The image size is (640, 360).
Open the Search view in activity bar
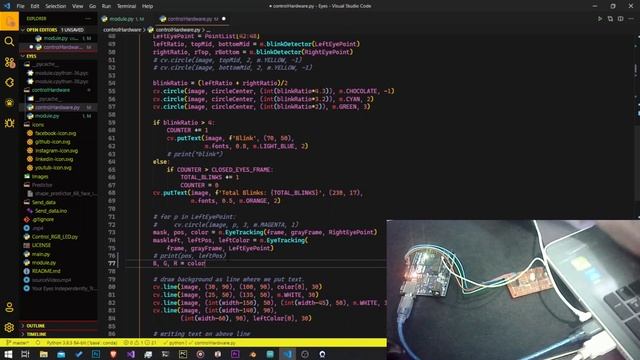[x=9, y=42]
